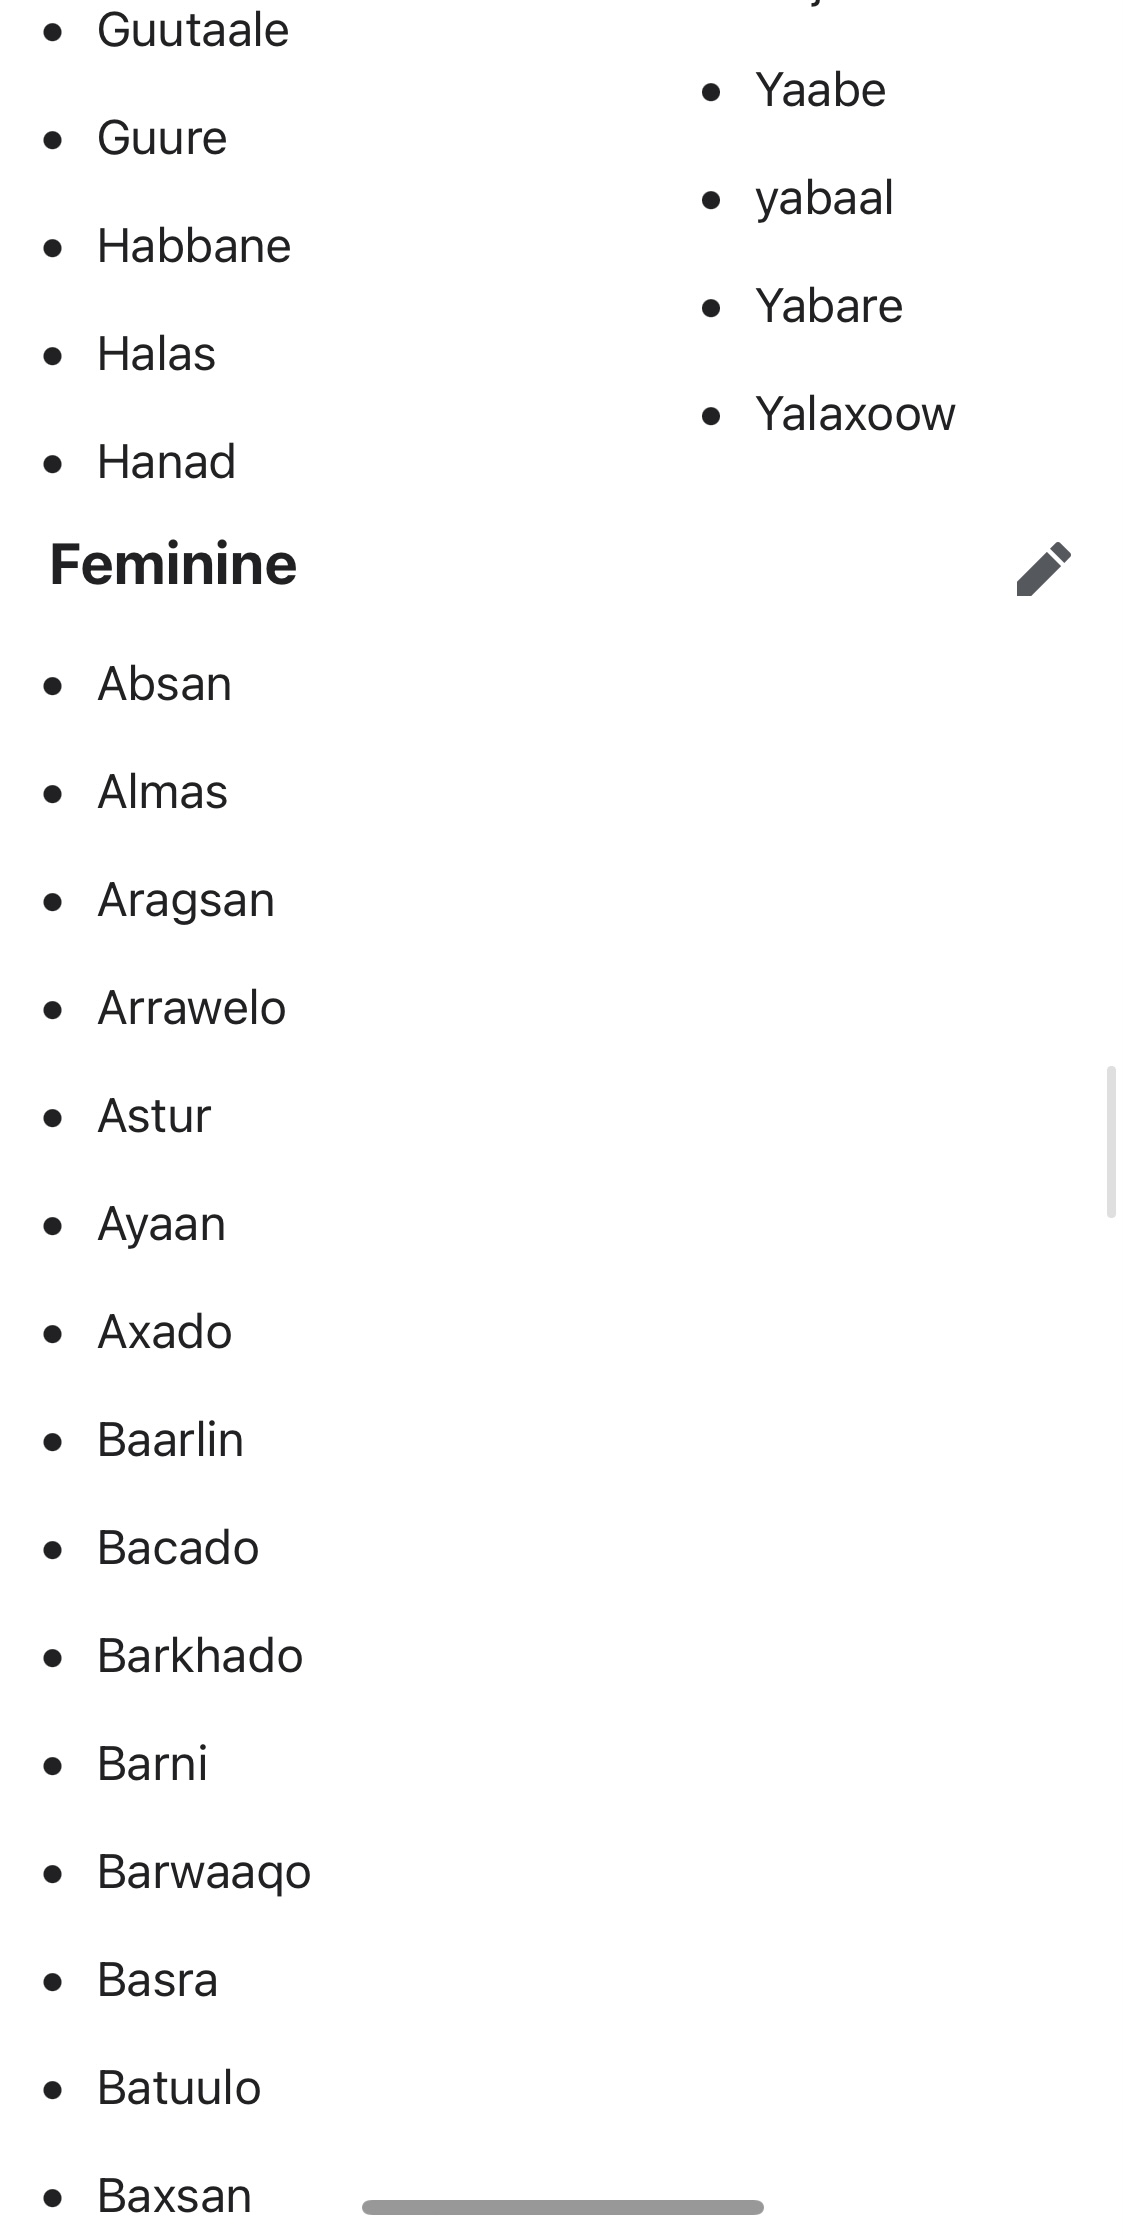Click on Barwaaqo in the list

pos(203,1872)
